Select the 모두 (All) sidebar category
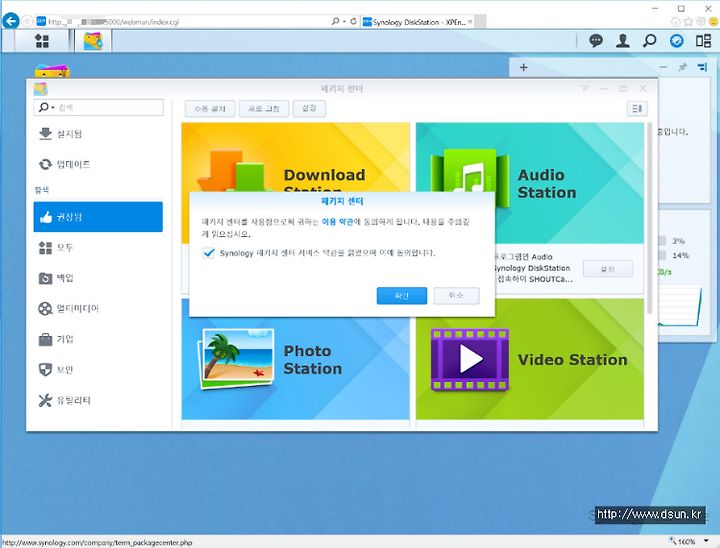This screenshot has height=548, width=720. tap(98, 248)
